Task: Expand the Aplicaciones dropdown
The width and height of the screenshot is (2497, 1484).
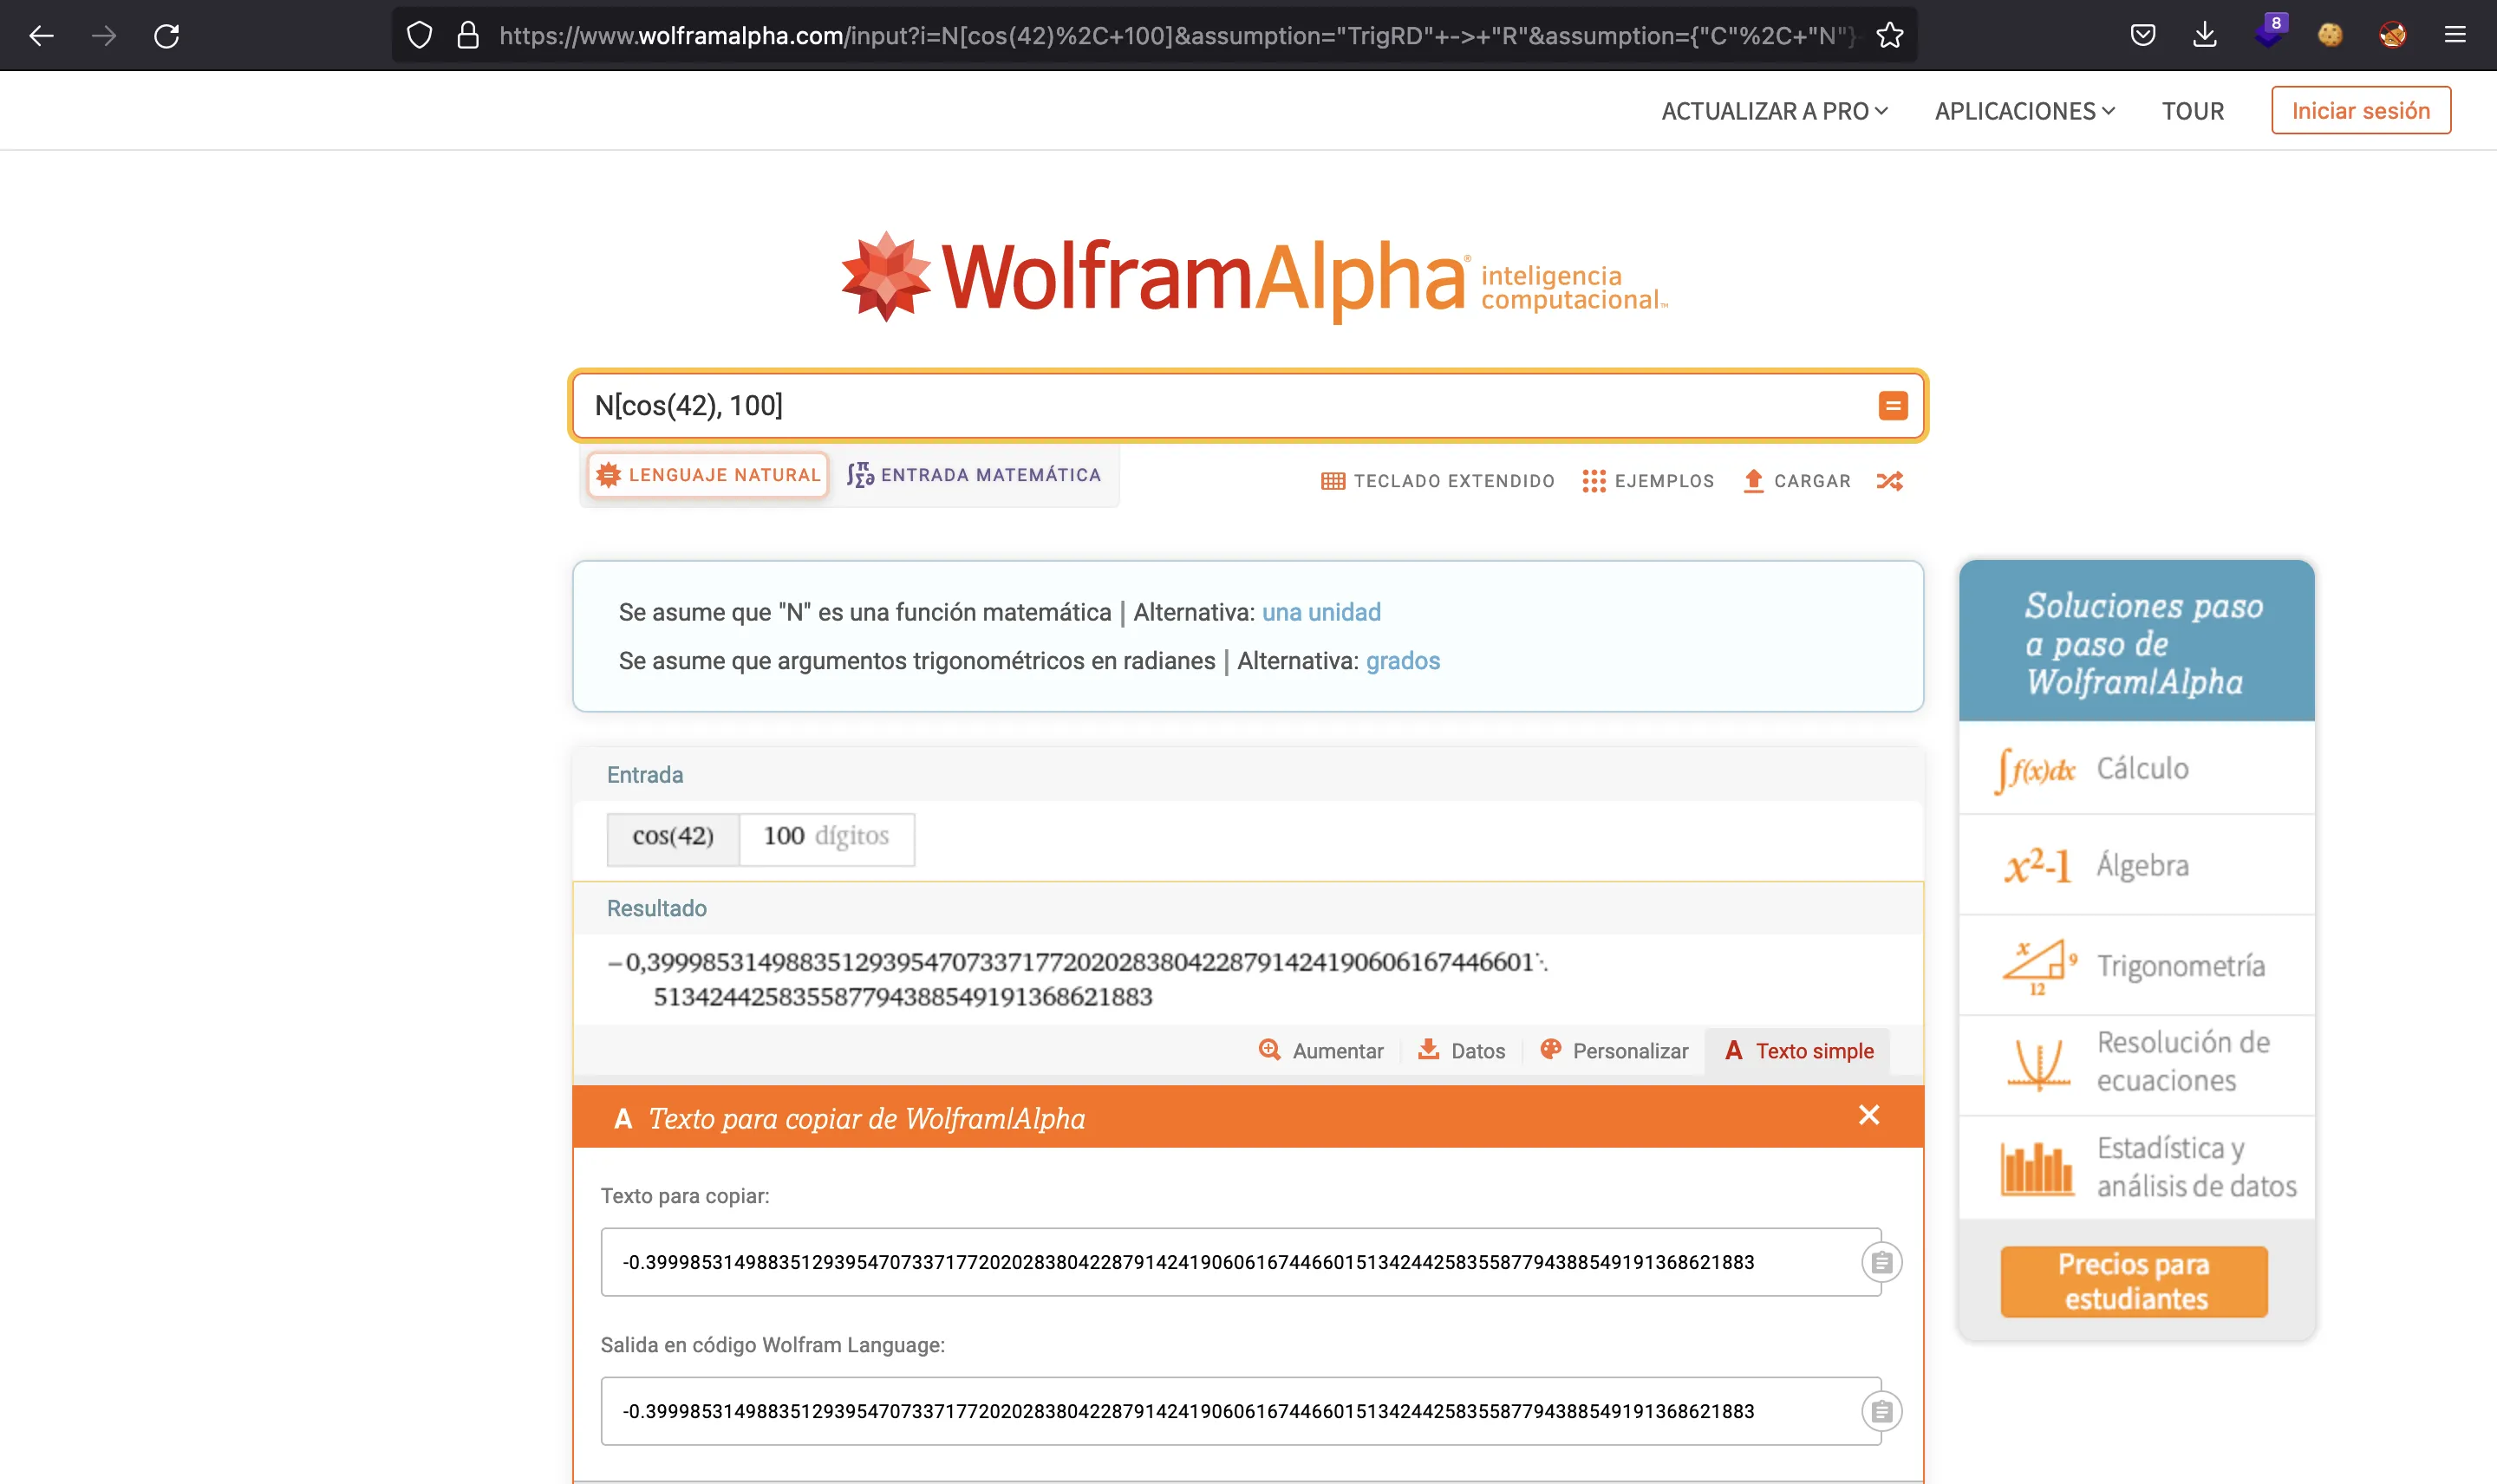Action: click(2025, 111)
